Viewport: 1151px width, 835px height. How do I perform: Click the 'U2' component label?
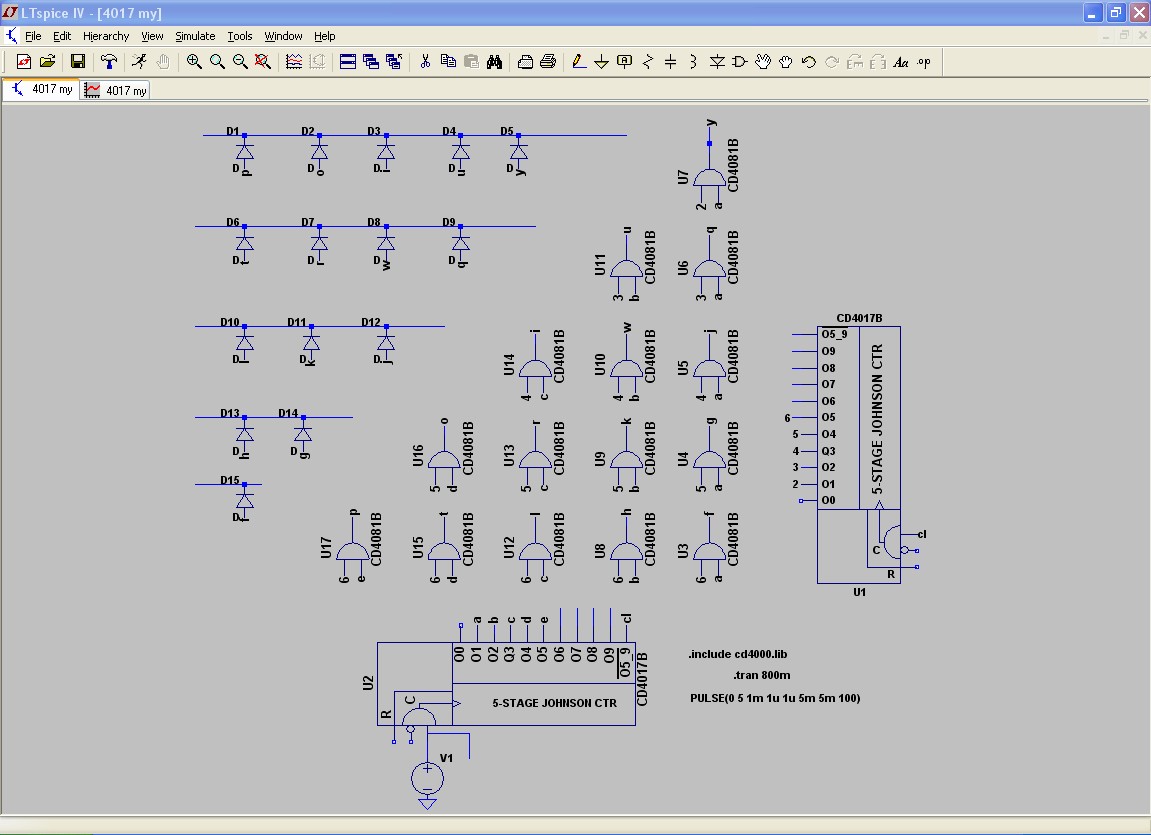(368, 682)
